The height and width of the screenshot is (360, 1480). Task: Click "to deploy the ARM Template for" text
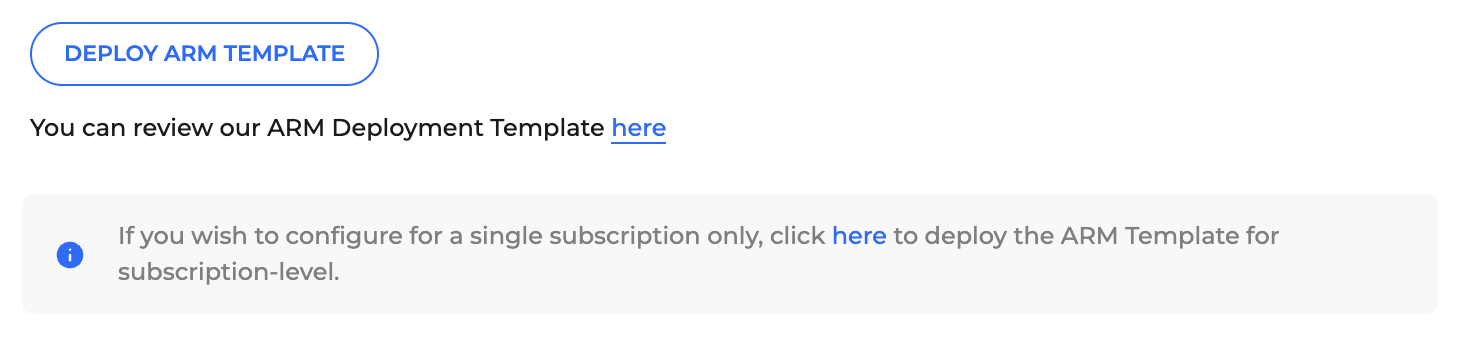(x=1086, y=237)
